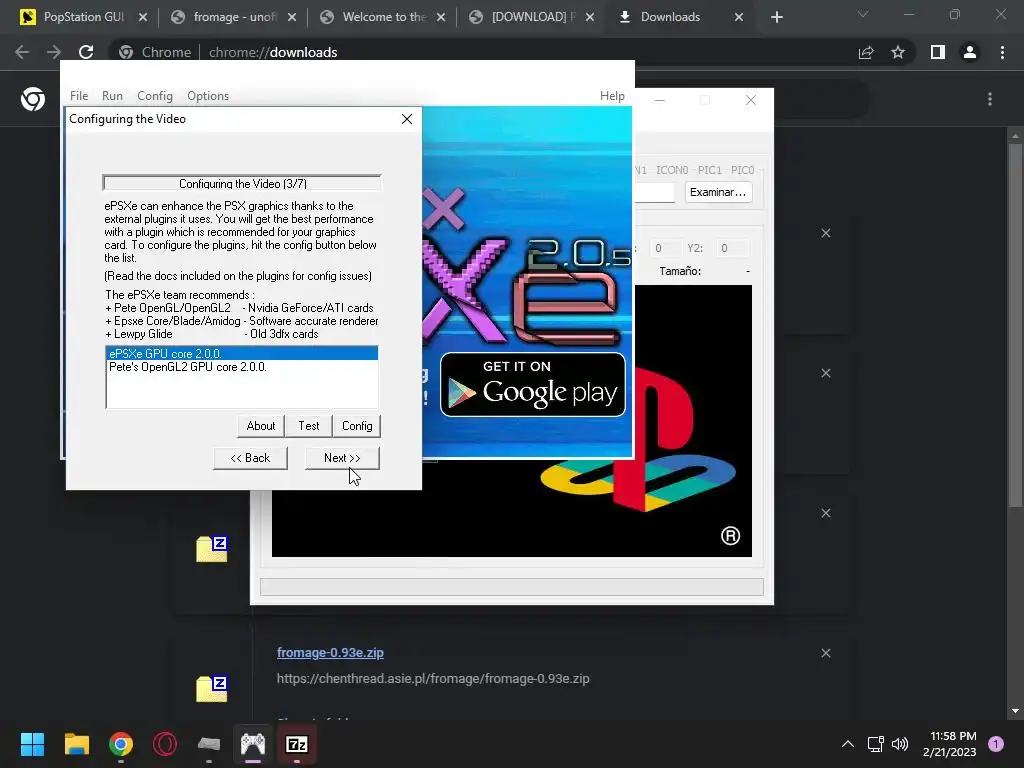Open clock showing 11:58 PM
Screen dimensions: 1024x768
pyautogui.click(x=950, y=744)
